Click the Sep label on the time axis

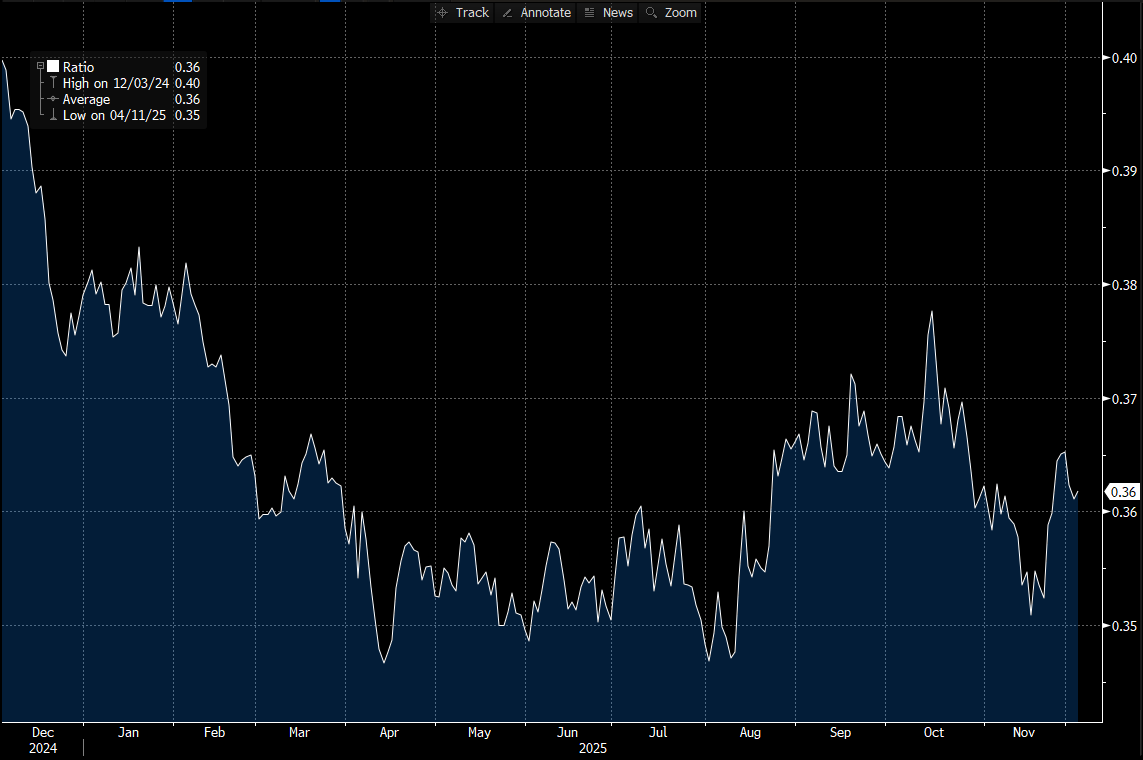tap(840, 732)
